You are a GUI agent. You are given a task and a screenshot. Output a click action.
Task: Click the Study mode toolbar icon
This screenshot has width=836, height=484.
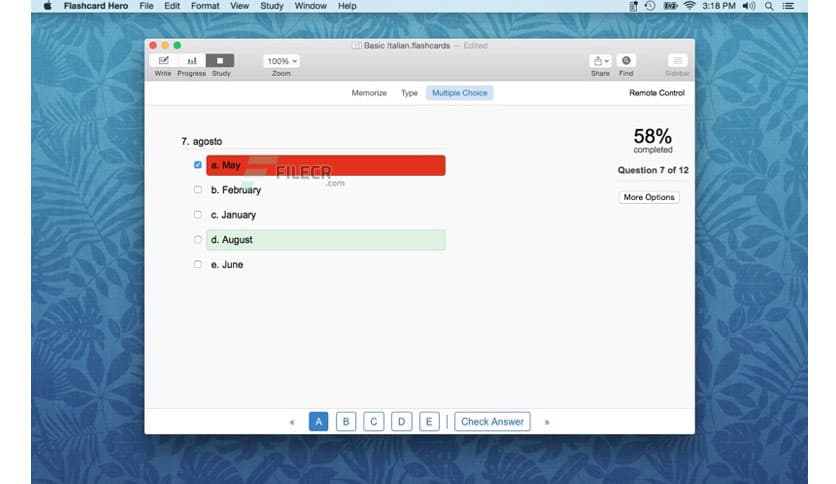pyautogui.click(x=220, y=61)
